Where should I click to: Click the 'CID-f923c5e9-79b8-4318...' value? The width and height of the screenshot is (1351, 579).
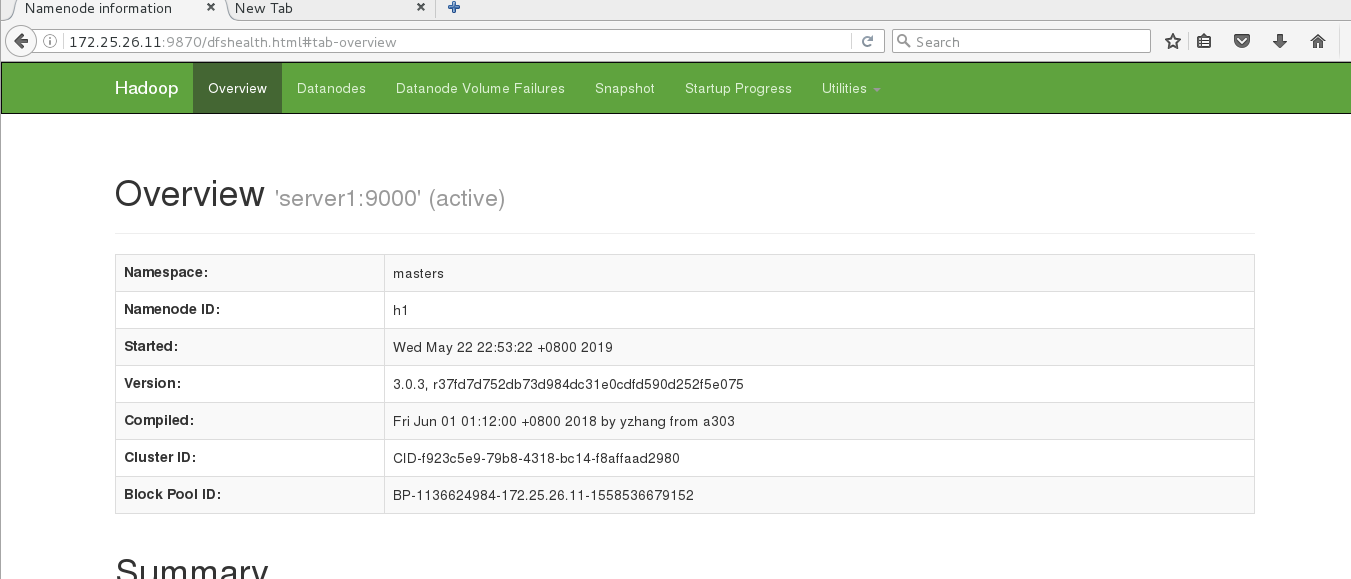536,458
